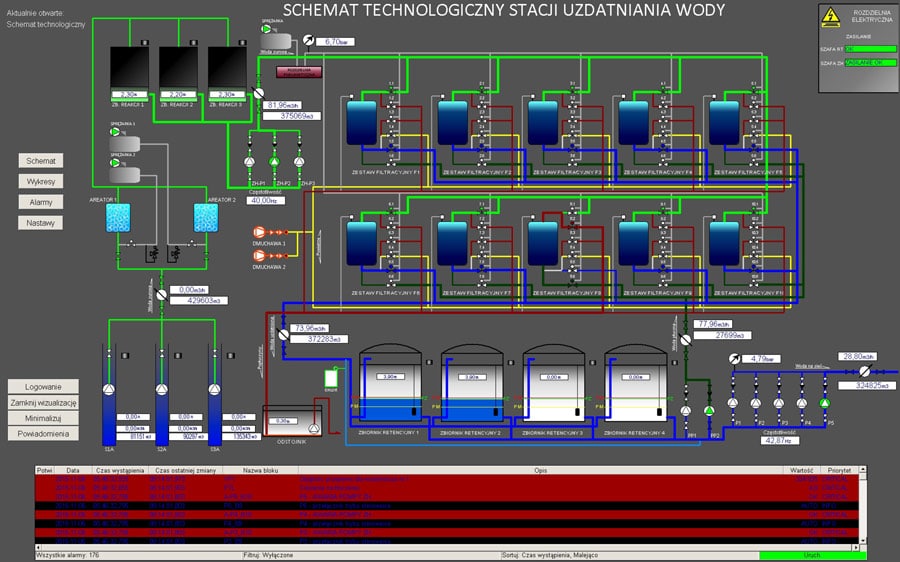Click the Dmuchawa 1 blower icon
The image size is (900, 562).
click(x=259, y=232)
